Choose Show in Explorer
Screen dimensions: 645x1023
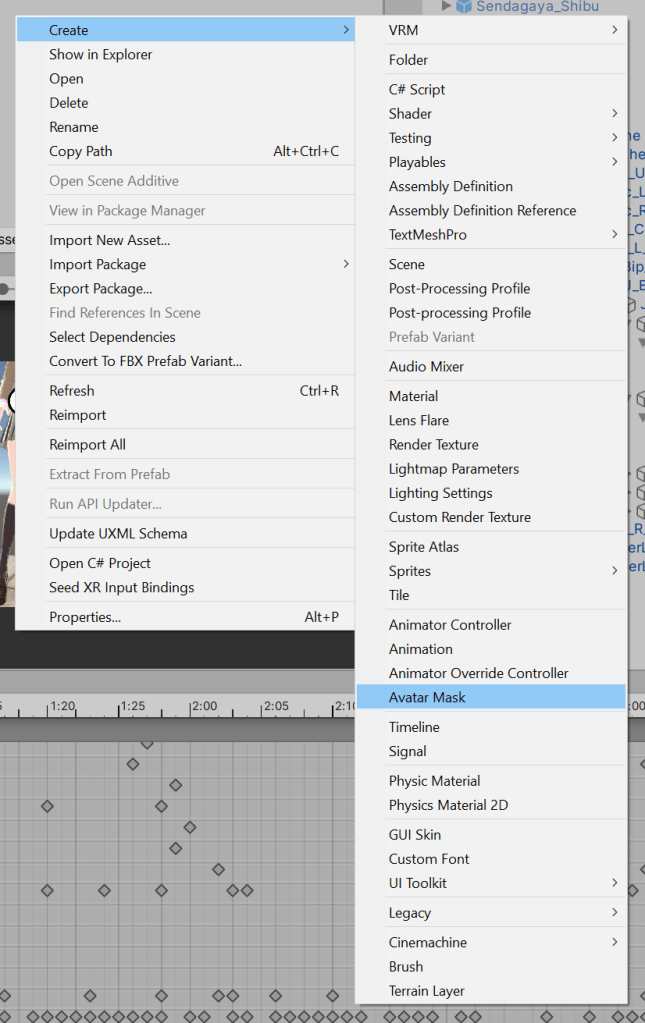101,55
